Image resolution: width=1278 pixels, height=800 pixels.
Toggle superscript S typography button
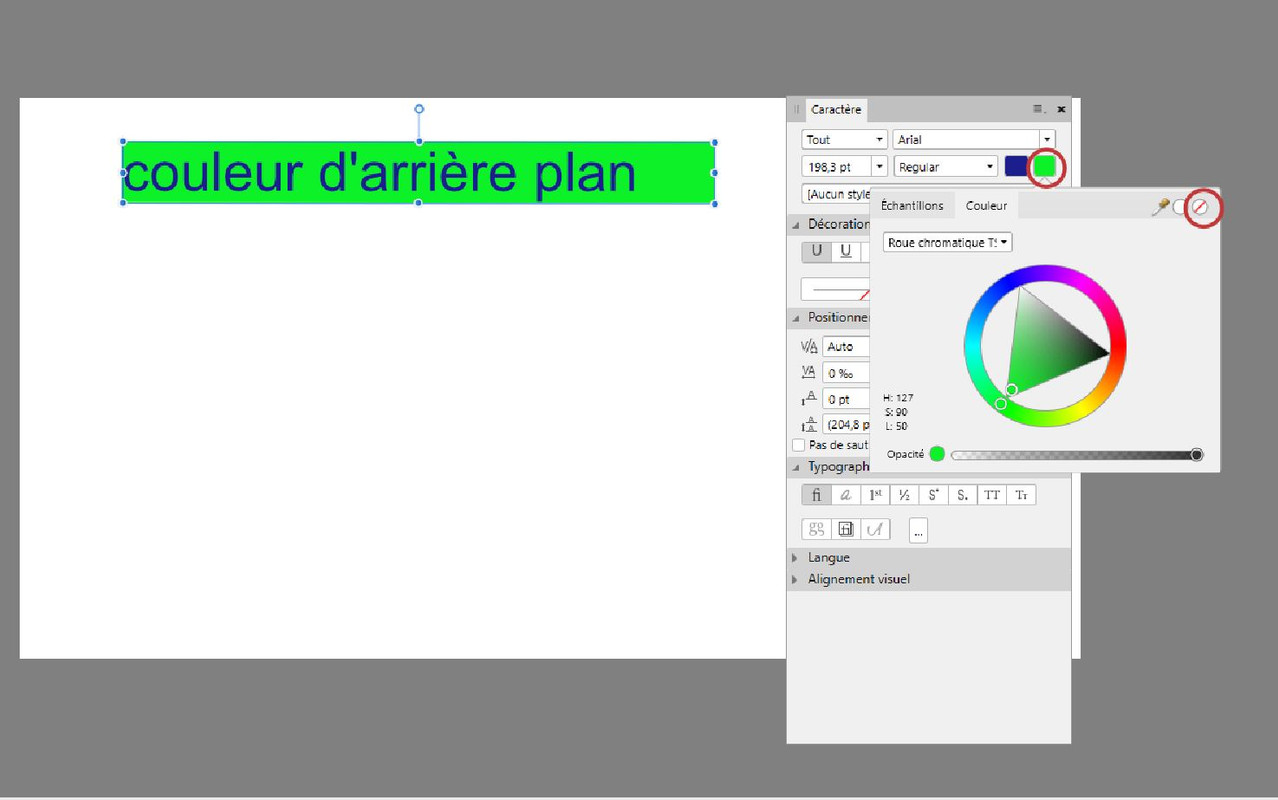click(933, 495)
